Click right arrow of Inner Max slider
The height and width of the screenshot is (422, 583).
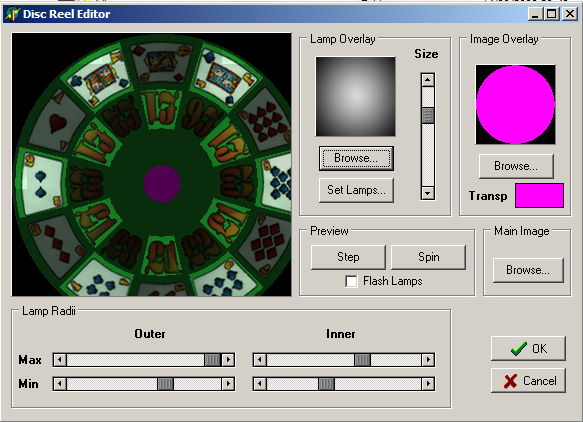428,360
